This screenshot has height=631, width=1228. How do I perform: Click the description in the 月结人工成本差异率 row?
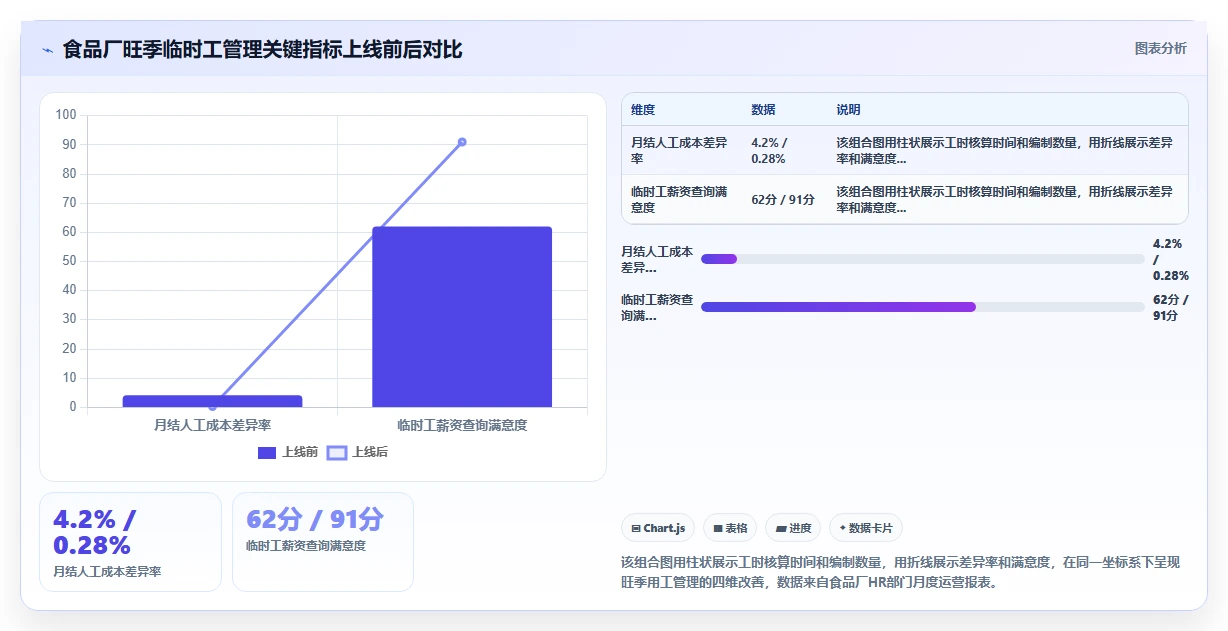pos(1005,150)
